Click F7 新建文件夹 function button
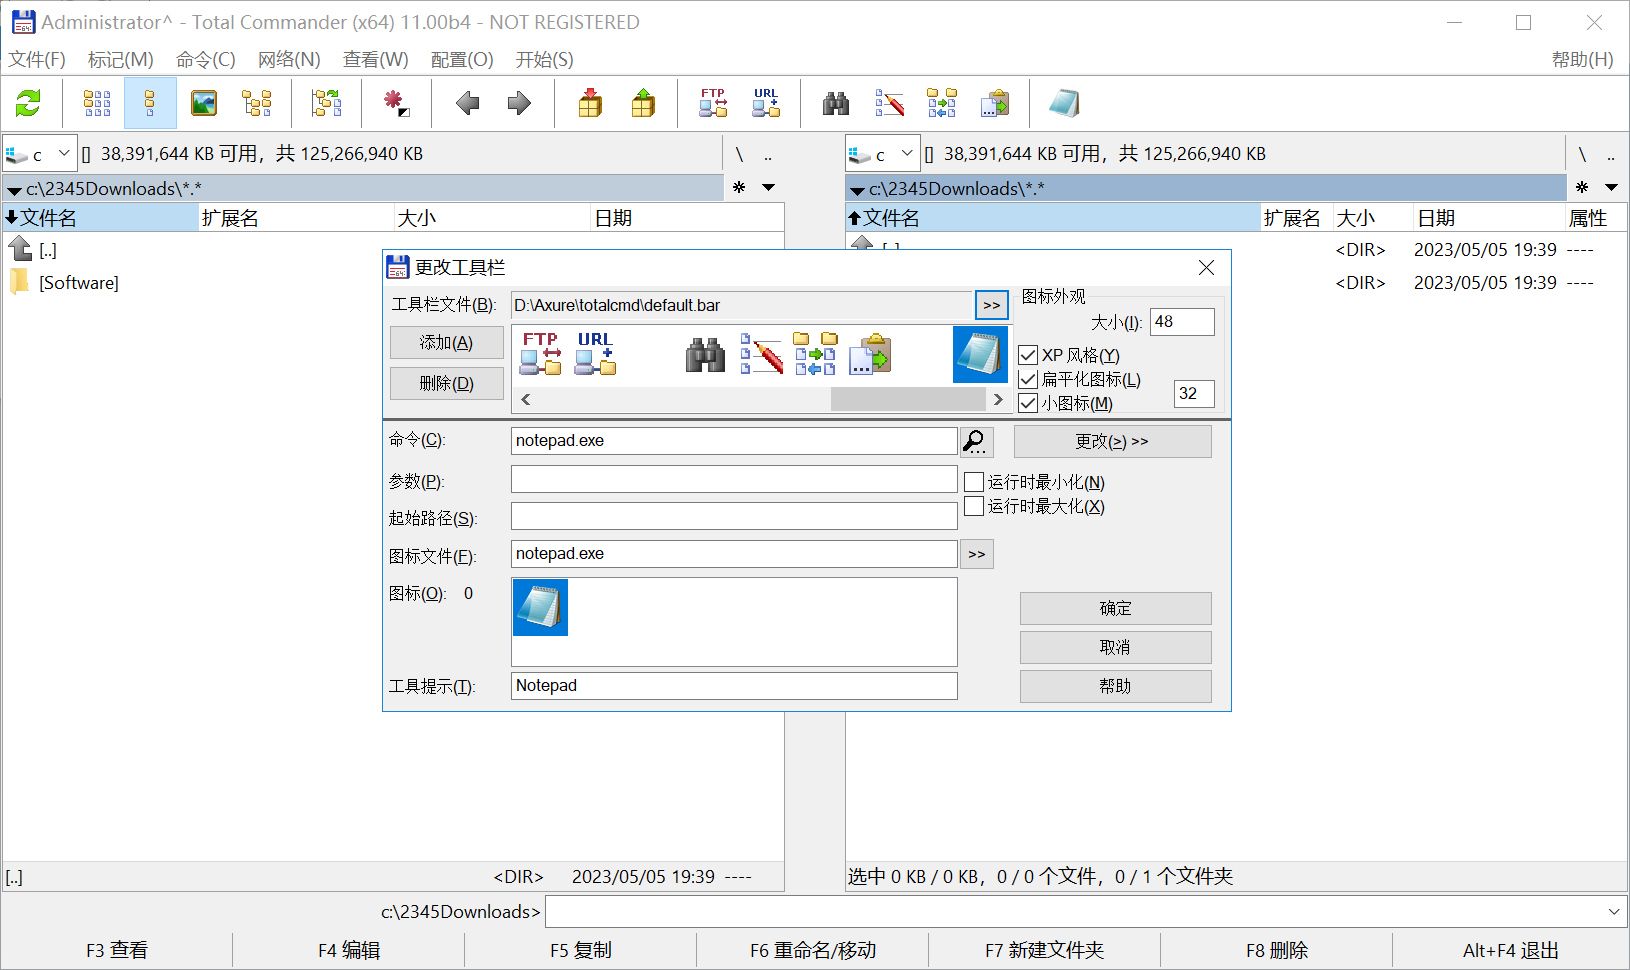The height and width of the screenshot is (970, 1630). [1044, 950]
